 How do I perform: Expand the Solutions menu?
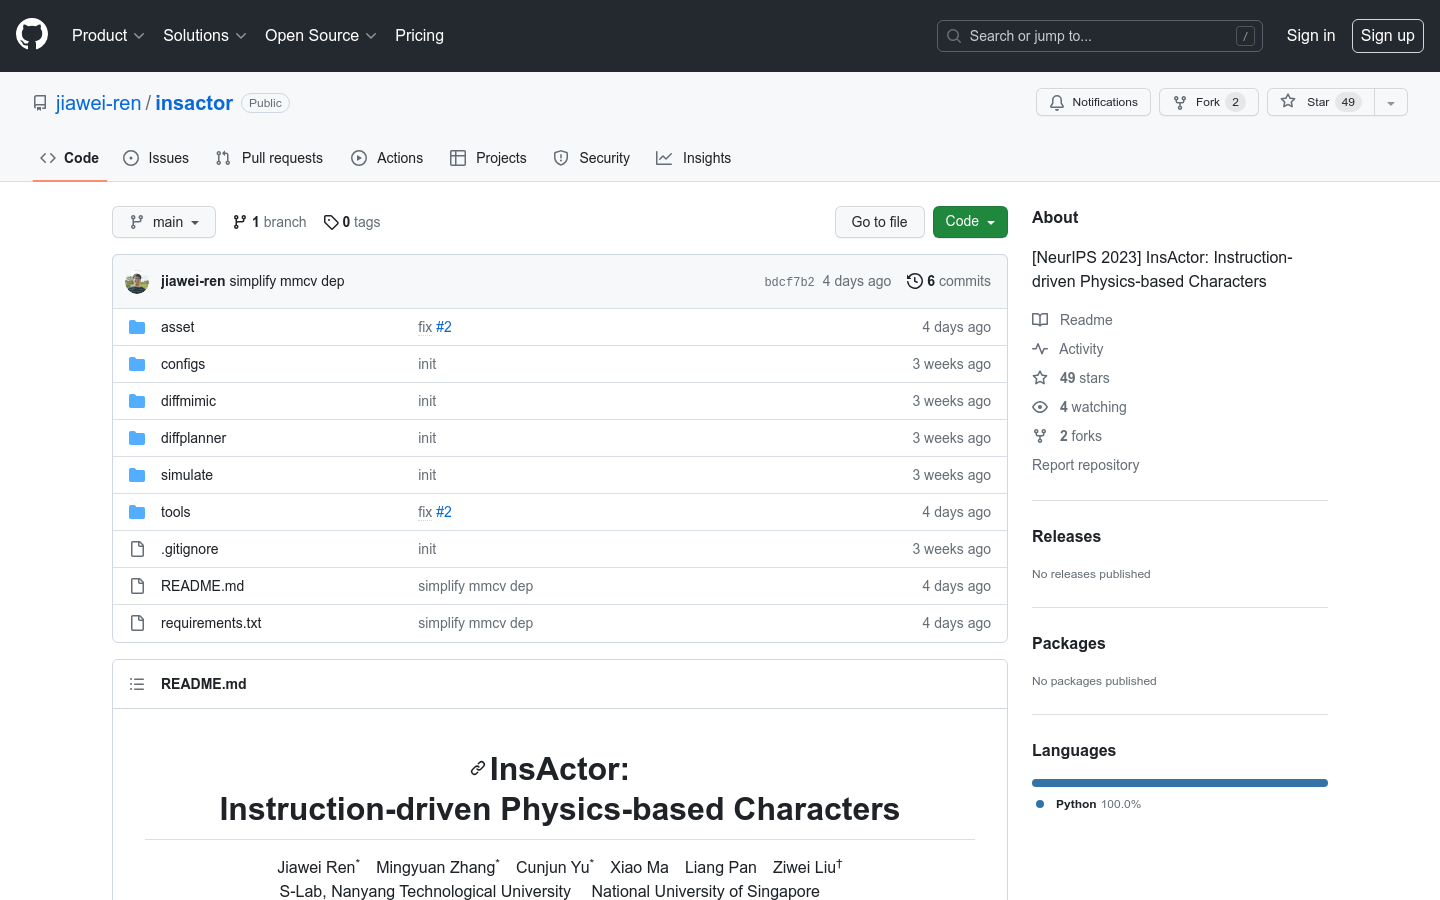click(205, 36)
